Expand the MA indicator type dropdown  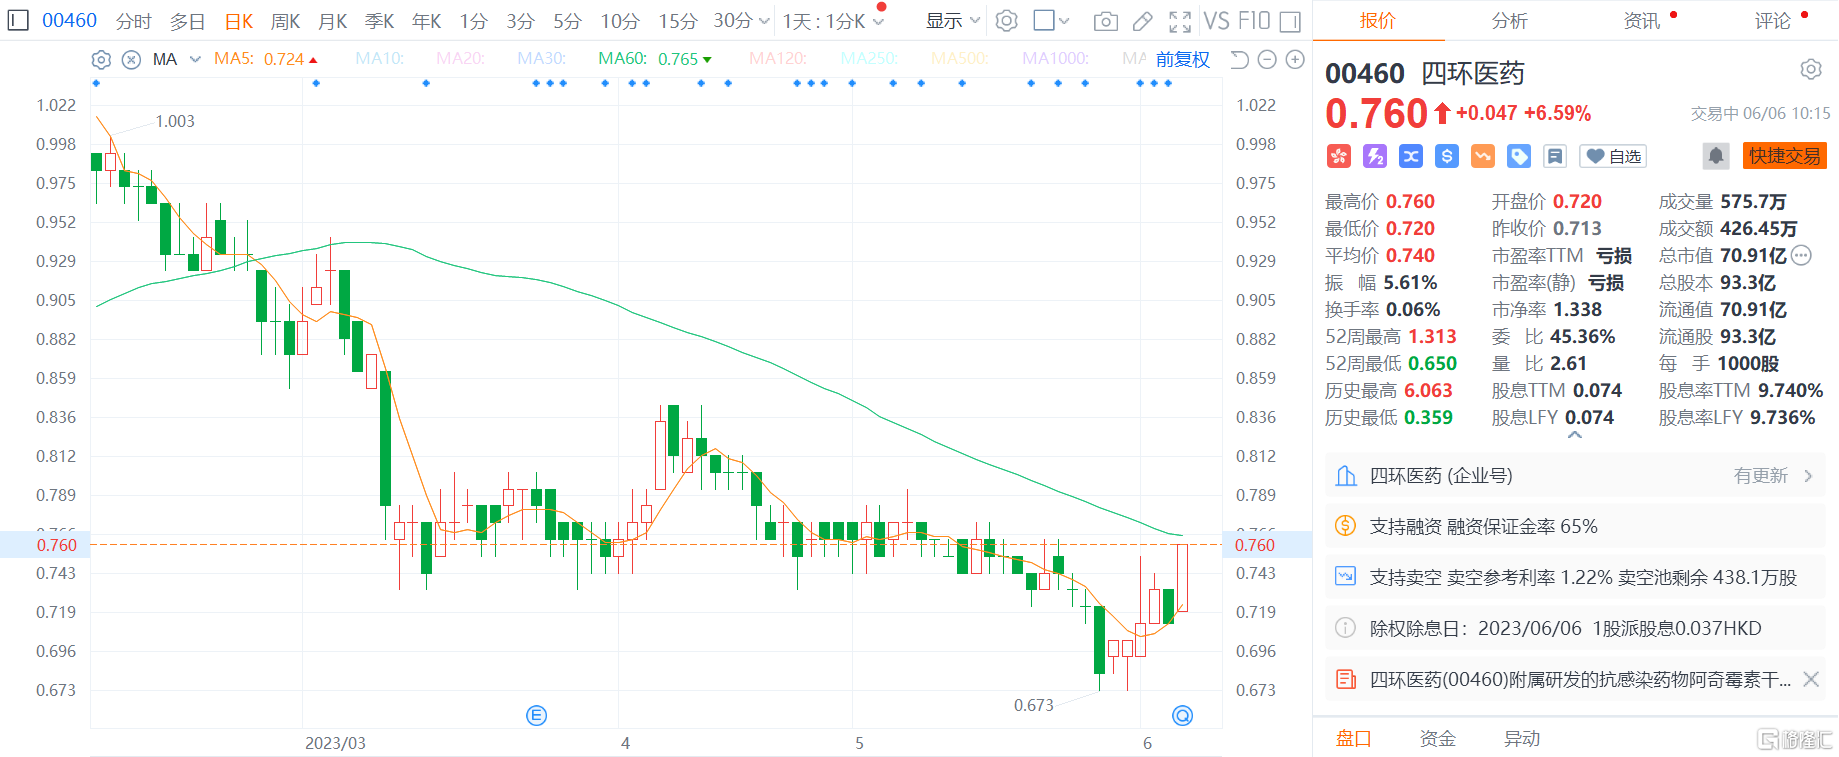point(195,60)
